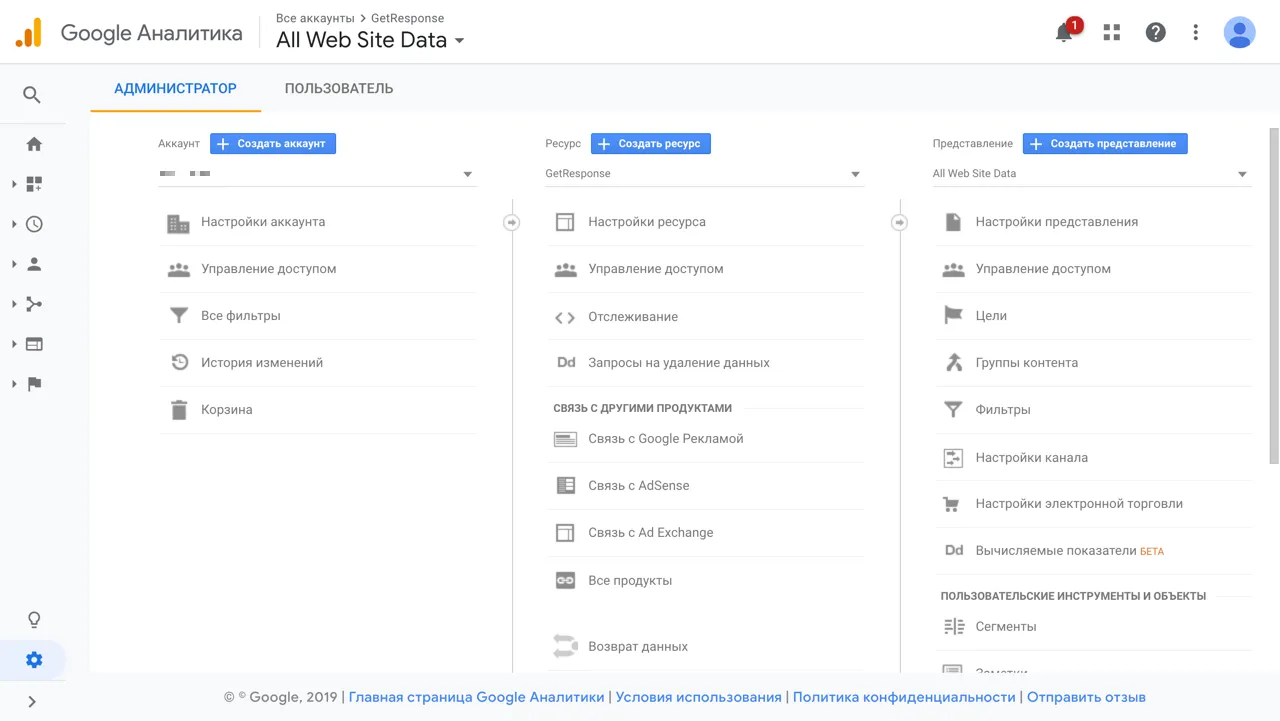Click the Сегменты icon
The image size is (1280, 721).
[953, 627]
